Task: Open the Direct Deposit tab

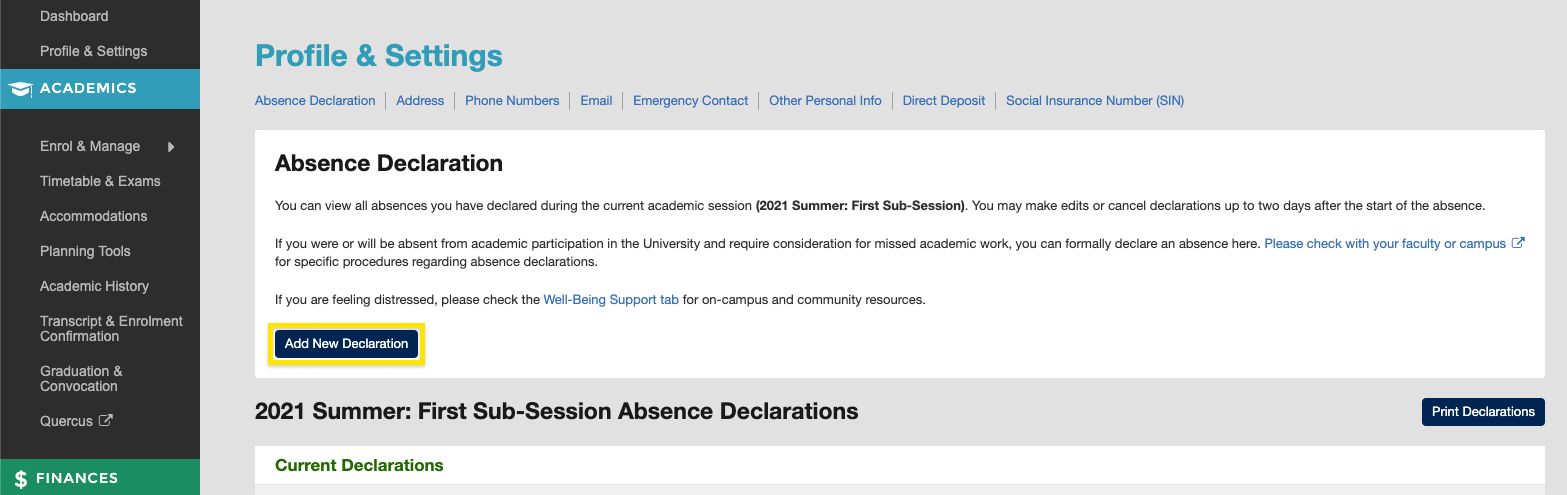Action: click(x=943, y=101)
